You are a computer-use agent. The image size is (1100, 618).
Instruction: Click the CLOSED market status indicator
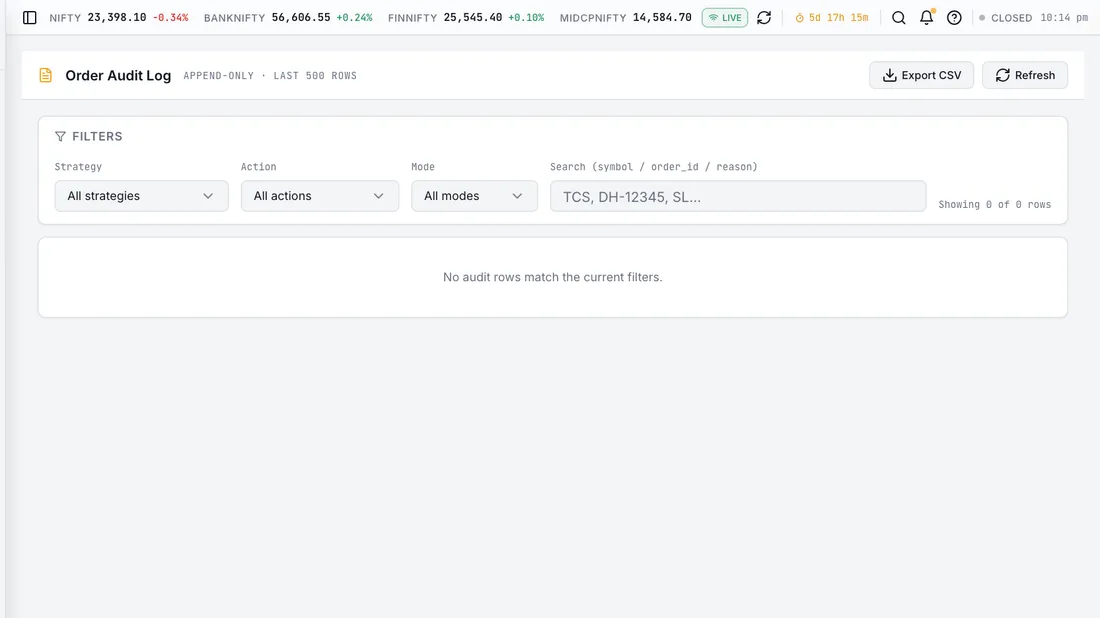coord(1005,18)
